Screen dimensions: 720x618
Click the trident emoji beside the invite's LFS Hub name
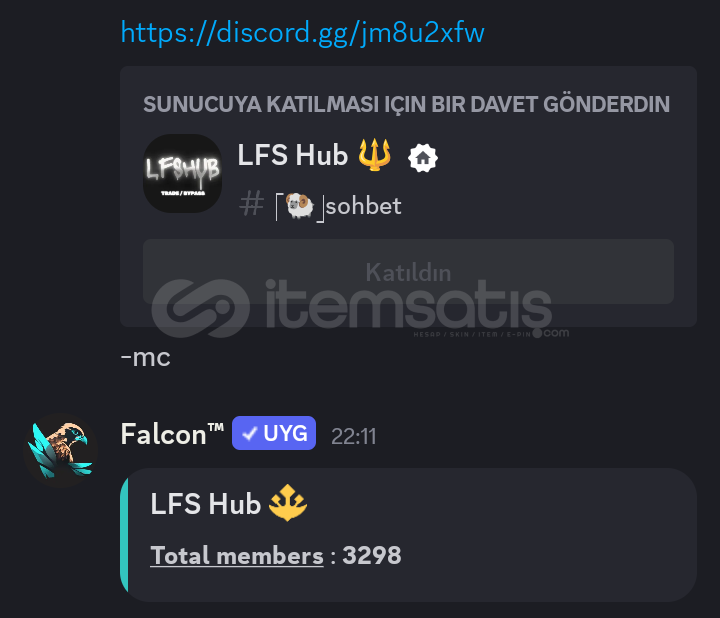pos(375,154)
